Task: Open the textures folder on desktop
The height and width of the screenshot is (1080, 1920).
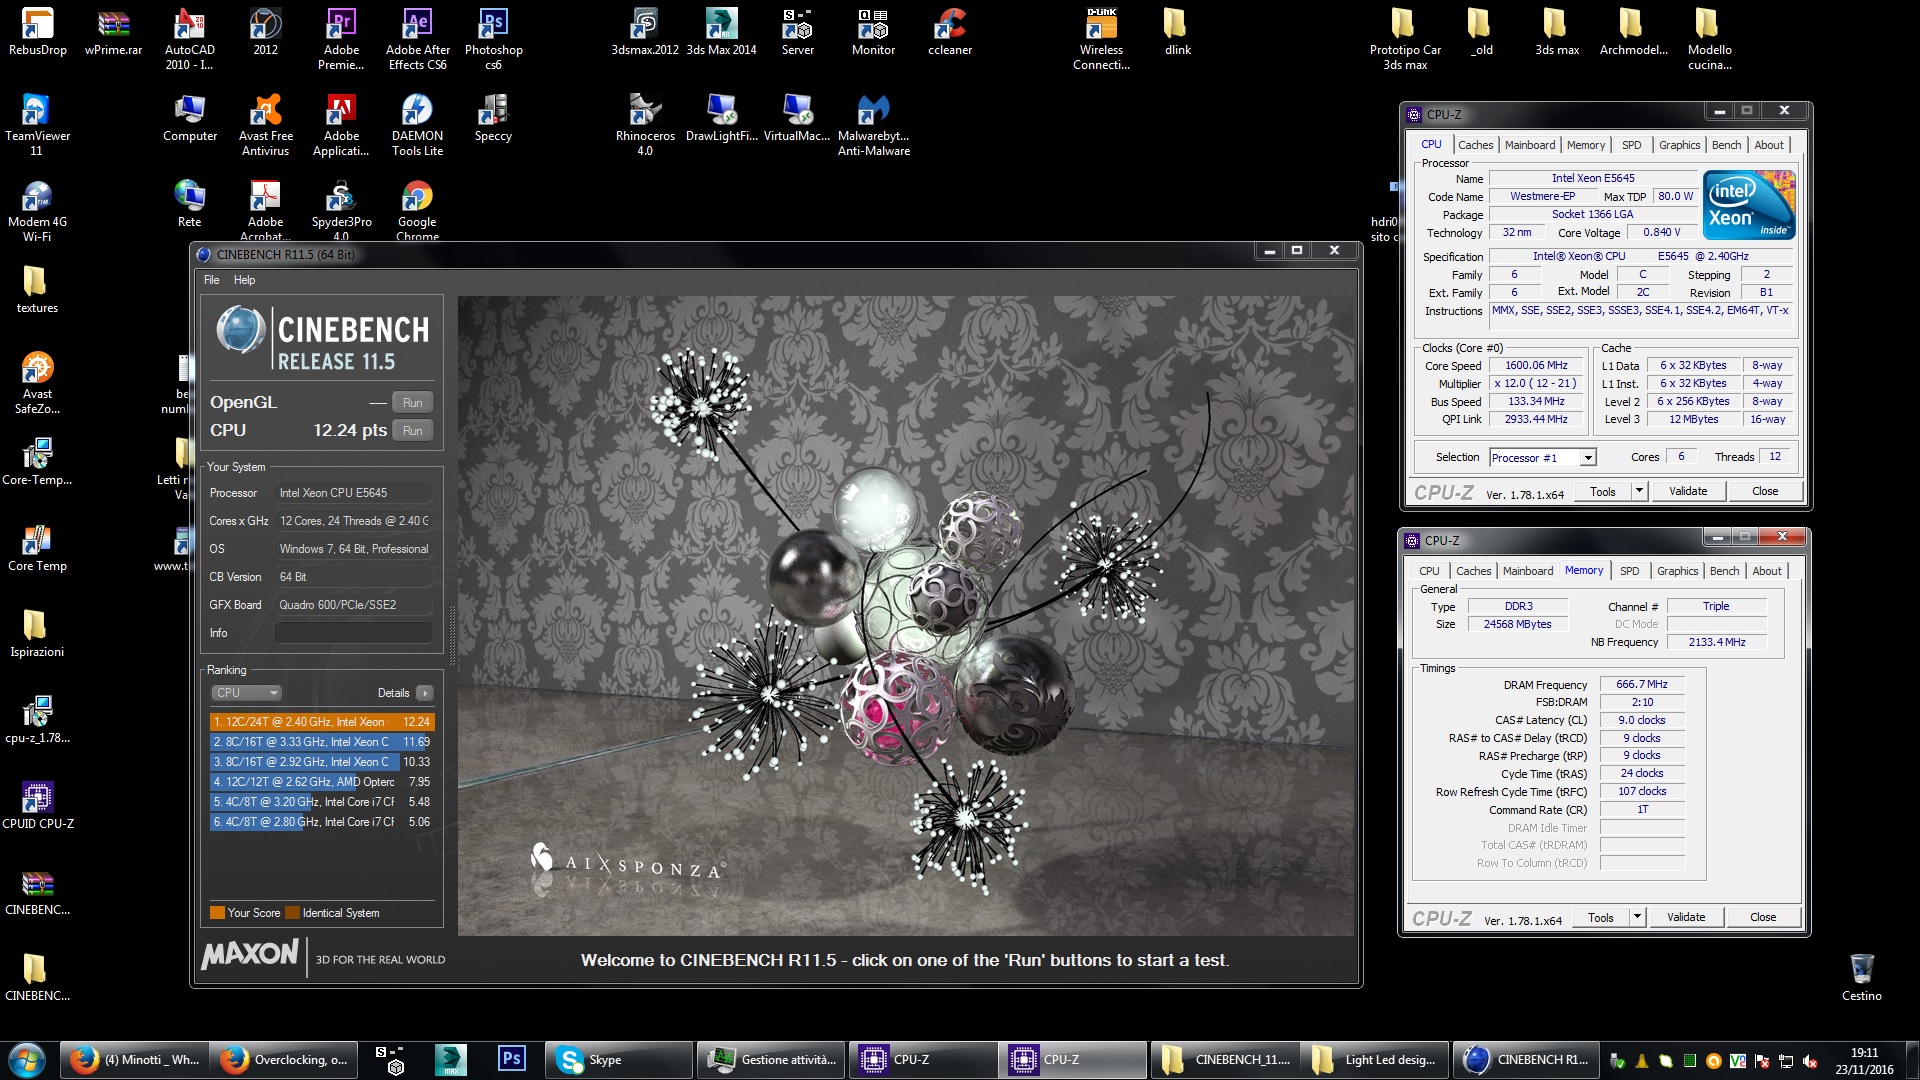Action: pyautogui.click(x=37, y=290)
